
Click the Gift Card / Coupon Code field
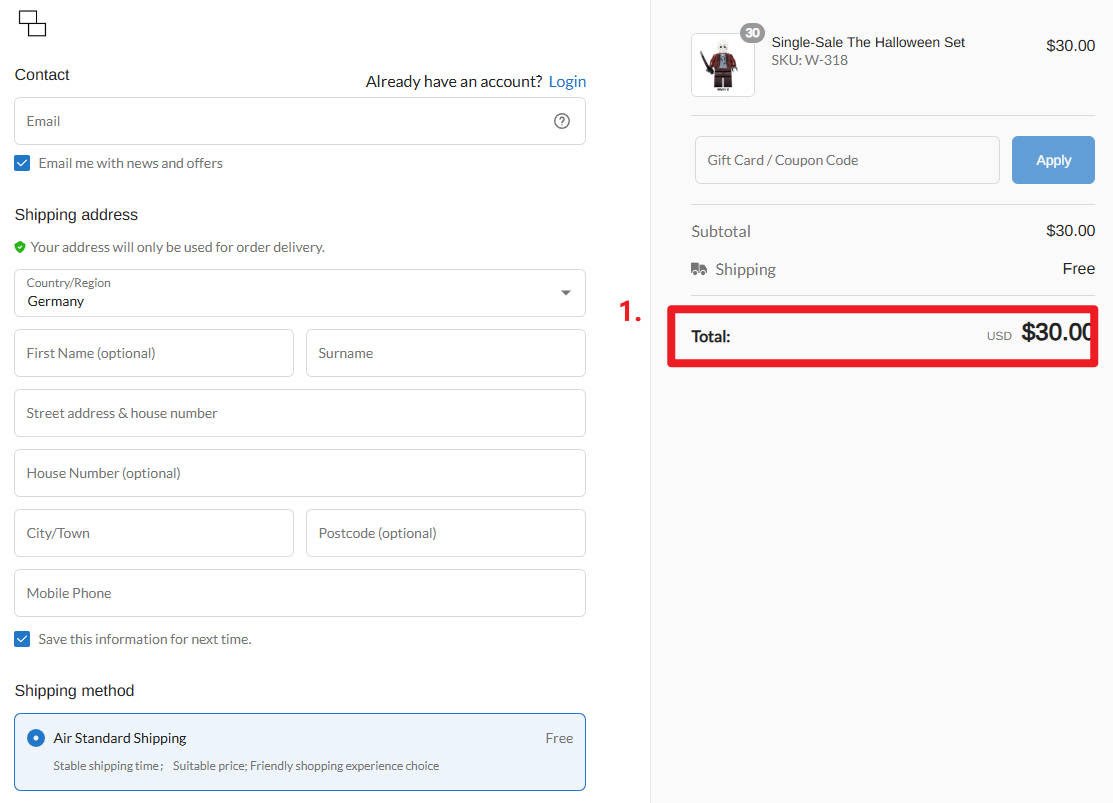tap(846, 160)
